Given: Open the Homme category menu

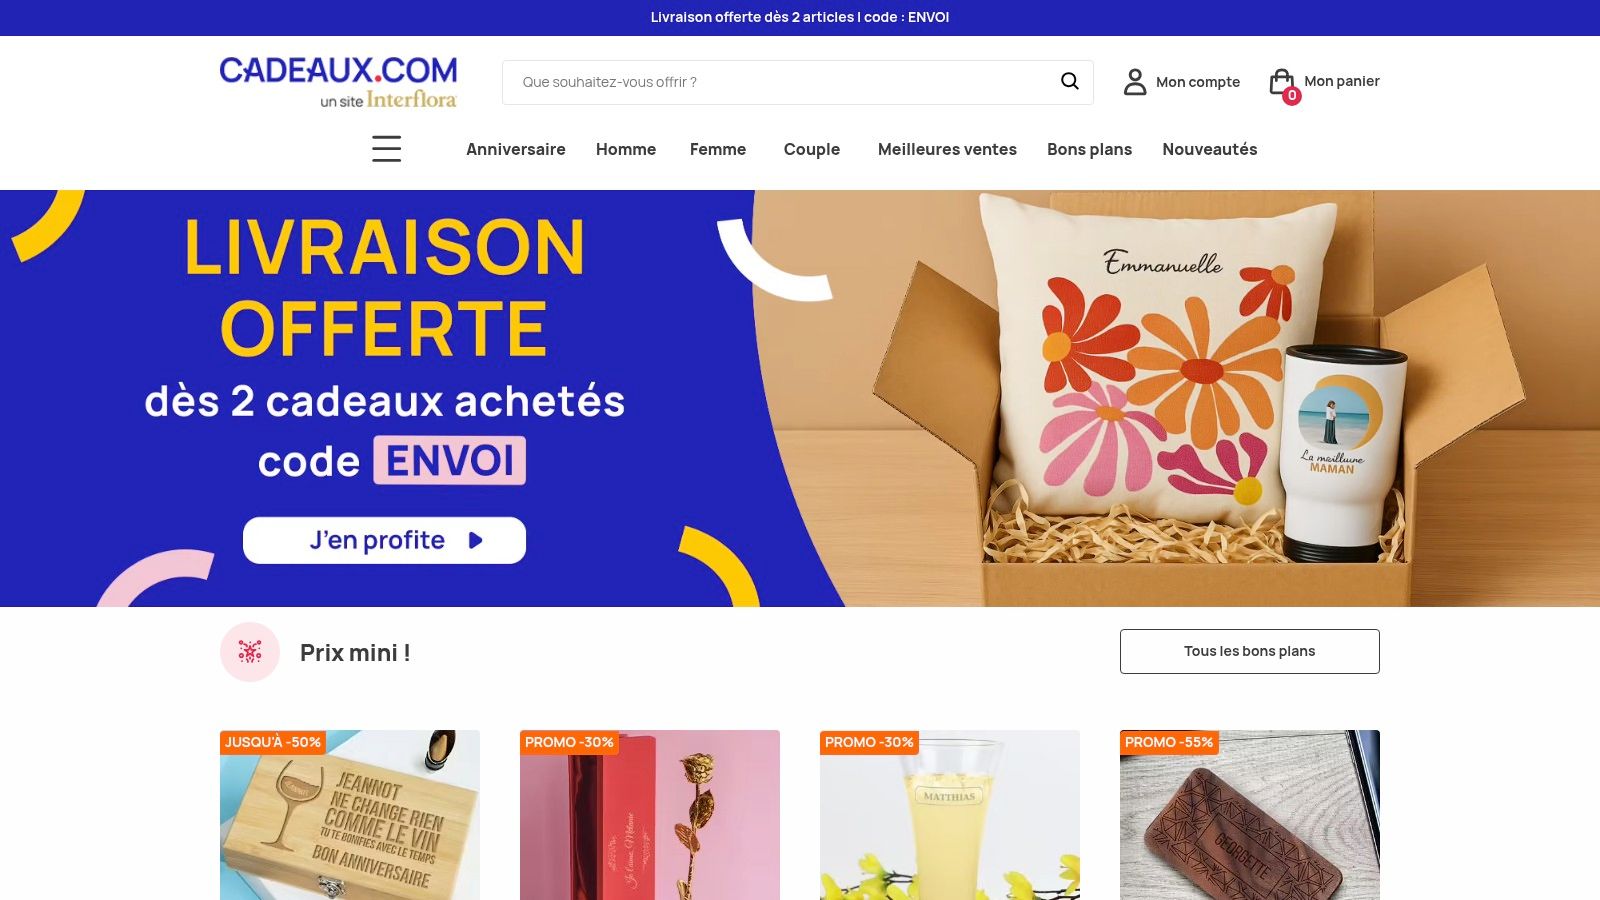Looking at the screenshot, I should pyautogui.click(x=626, y=149).
